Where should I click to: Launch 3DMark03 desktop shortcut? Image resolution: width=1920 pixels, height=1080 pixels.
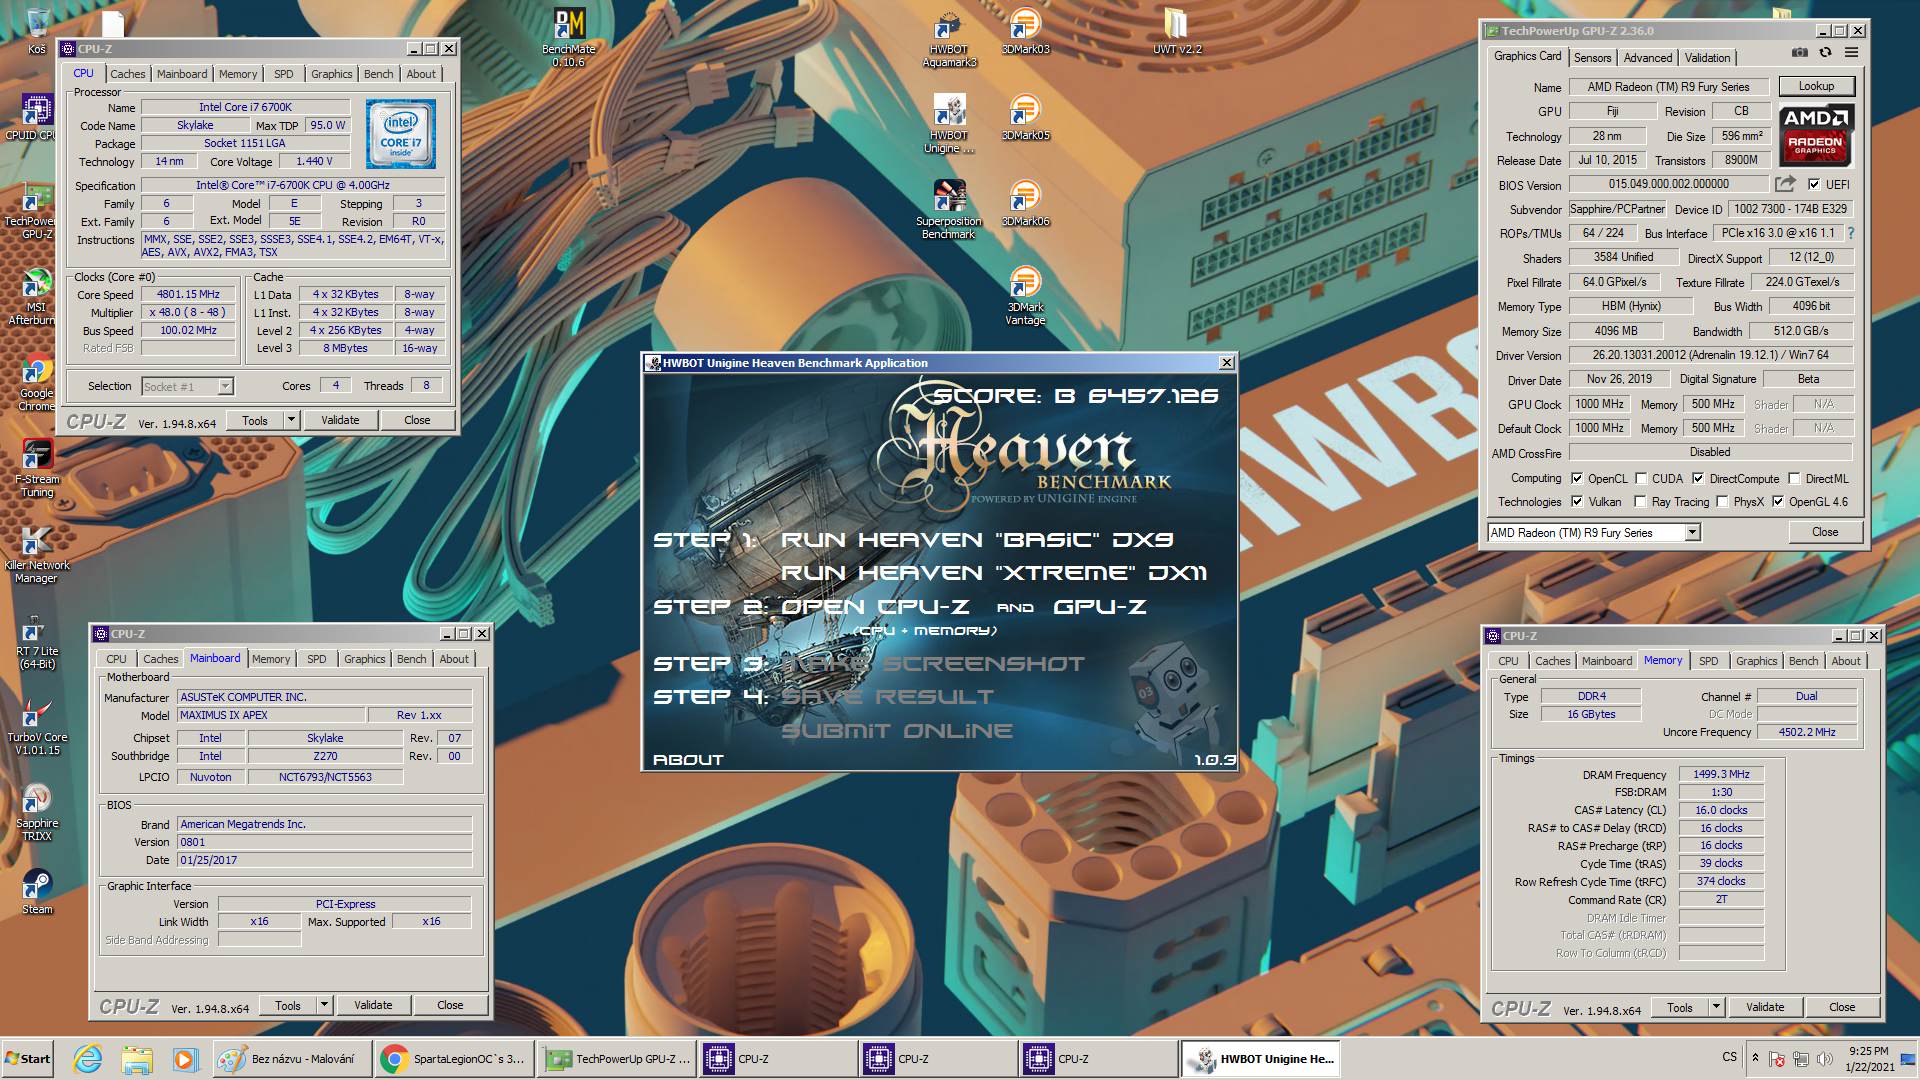[x=1025, y=31]
